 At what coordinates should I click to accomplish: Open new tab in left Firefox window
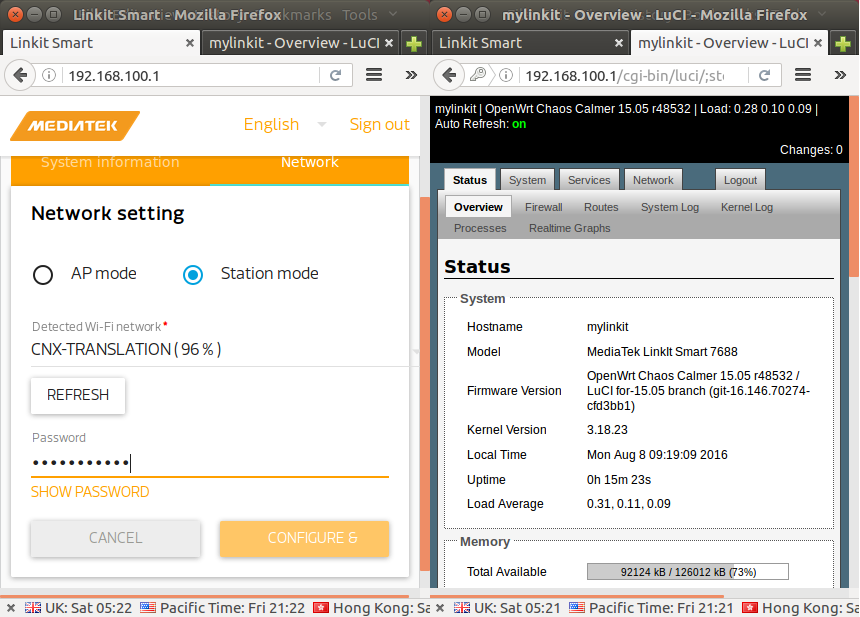(414, 43)
